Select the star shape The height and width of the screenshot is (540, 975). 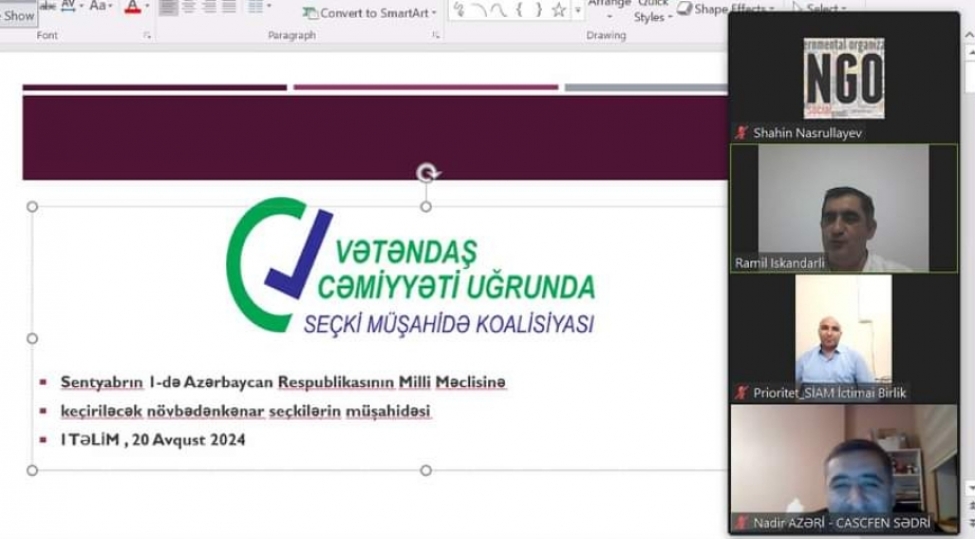pos(558,9)
